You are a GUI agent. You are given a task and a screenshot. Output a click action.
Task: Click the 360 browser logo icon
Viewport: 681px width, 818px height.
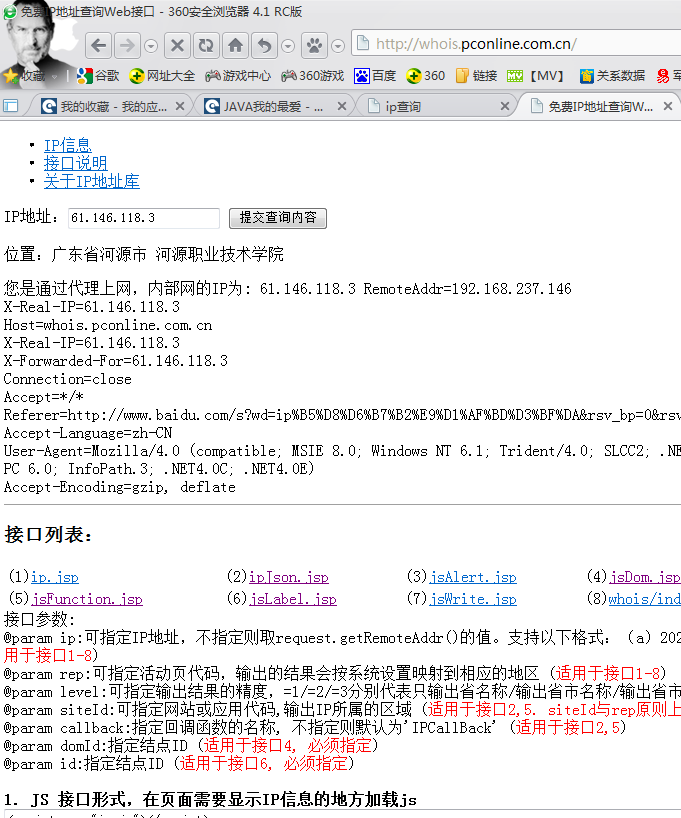10,12
